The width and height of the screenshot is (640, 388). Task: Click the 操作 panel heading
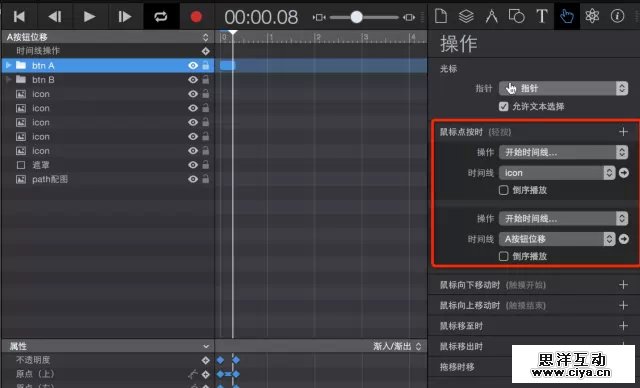click(458, 44)
